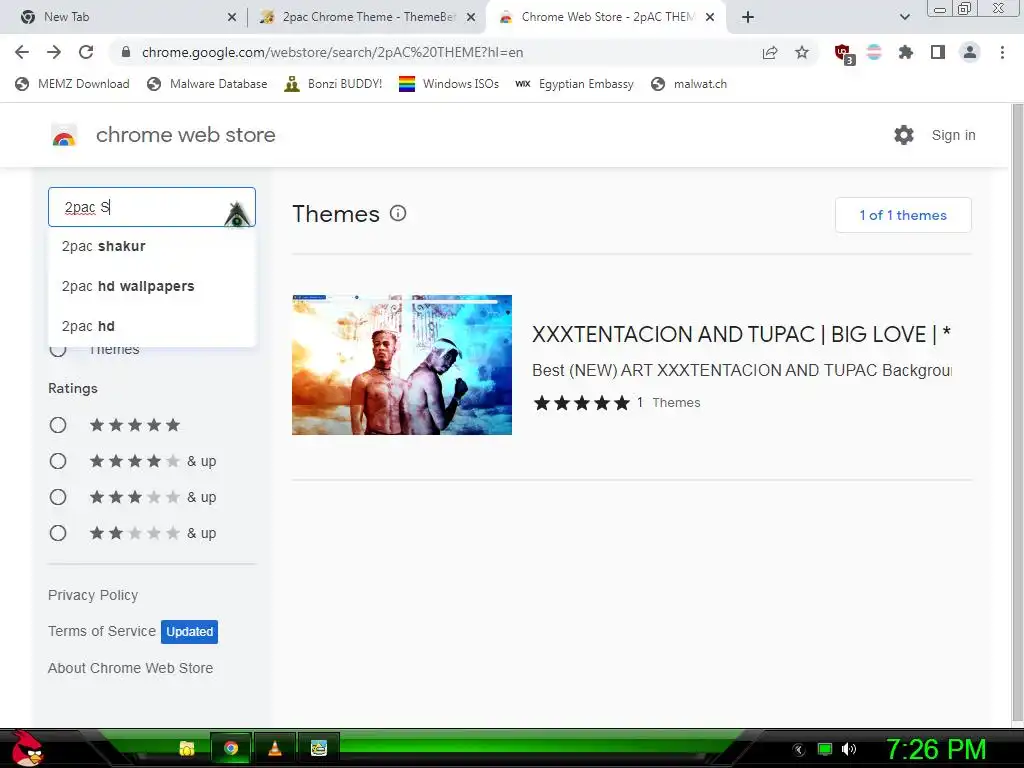Click the page vertical scrollbar
Image resolution: width=1024 pixels, height=768 pixels.
(1017, 414)
